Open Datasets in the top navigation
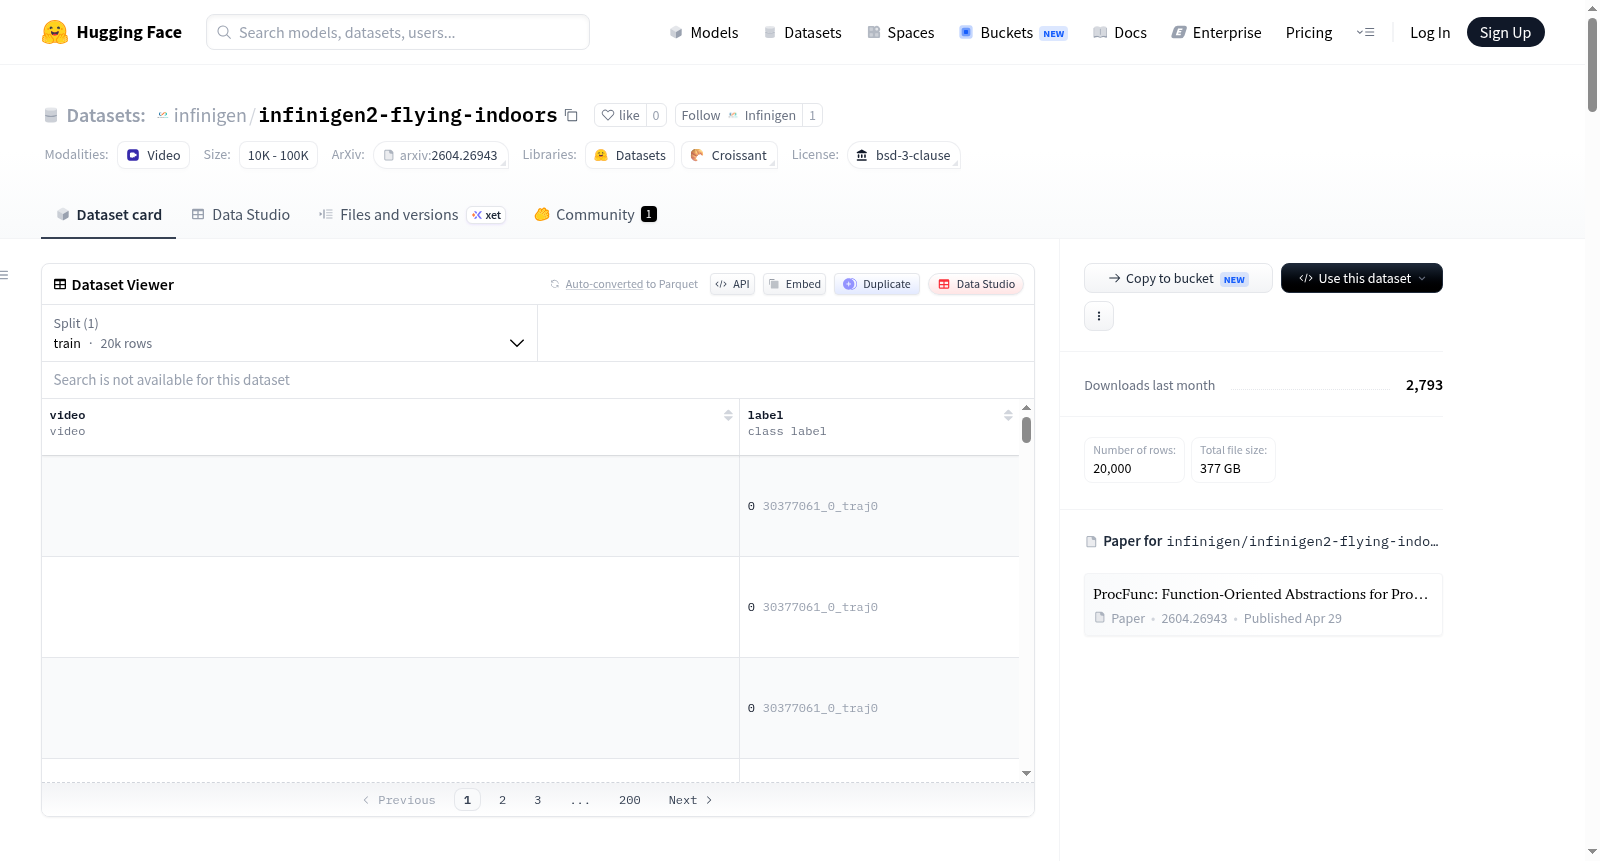 pos(803,32)
